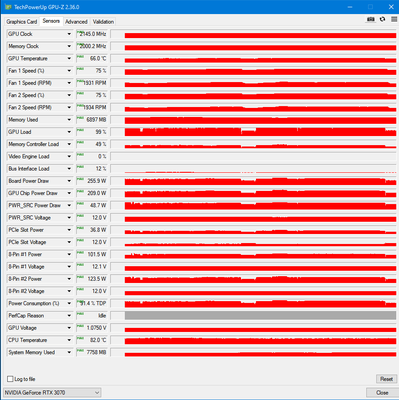Enable the Log to file checkbox

[10, 379]
